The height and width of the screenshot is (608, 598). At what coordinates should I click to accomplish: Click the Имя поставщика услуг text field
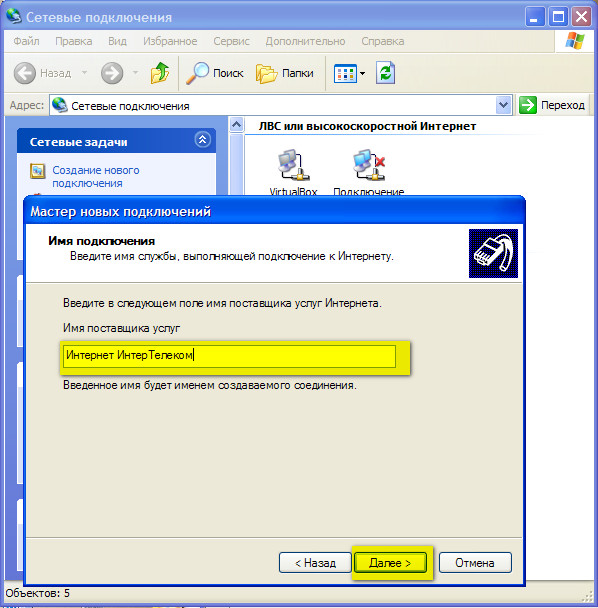(x=229, y=356)
